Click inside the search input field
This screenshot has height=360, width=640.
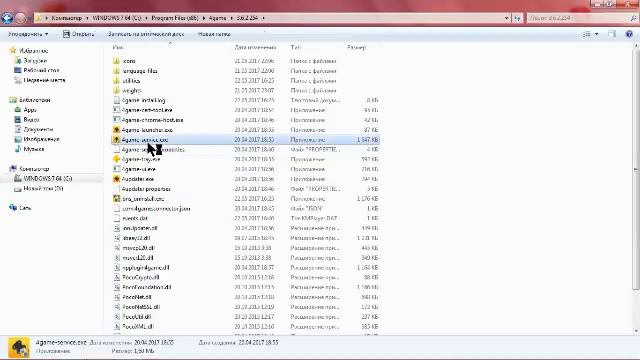[x=578, y=18]
